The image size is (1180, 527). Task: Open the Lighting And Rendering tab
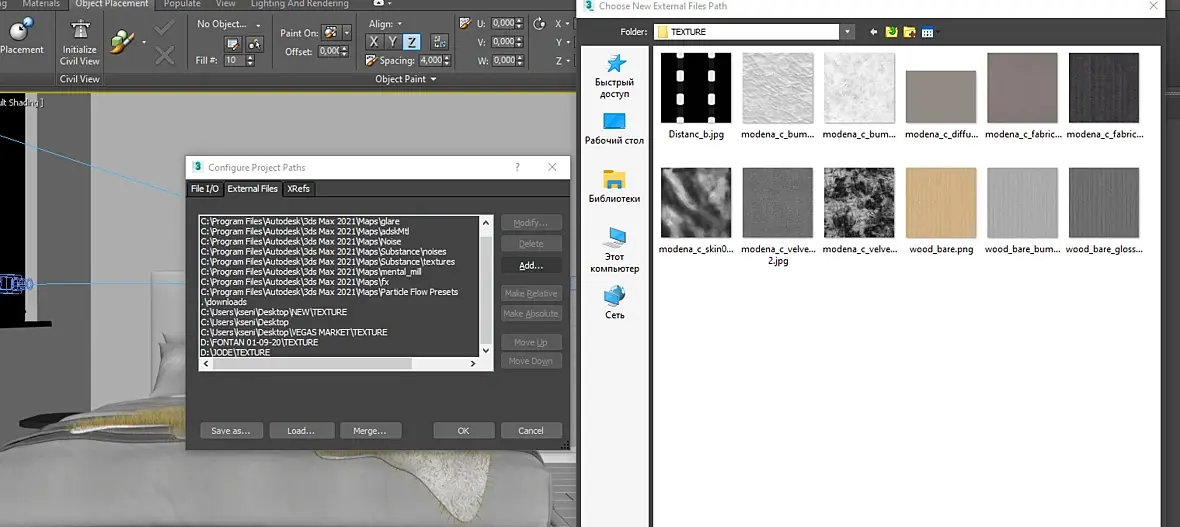(300, 4)
